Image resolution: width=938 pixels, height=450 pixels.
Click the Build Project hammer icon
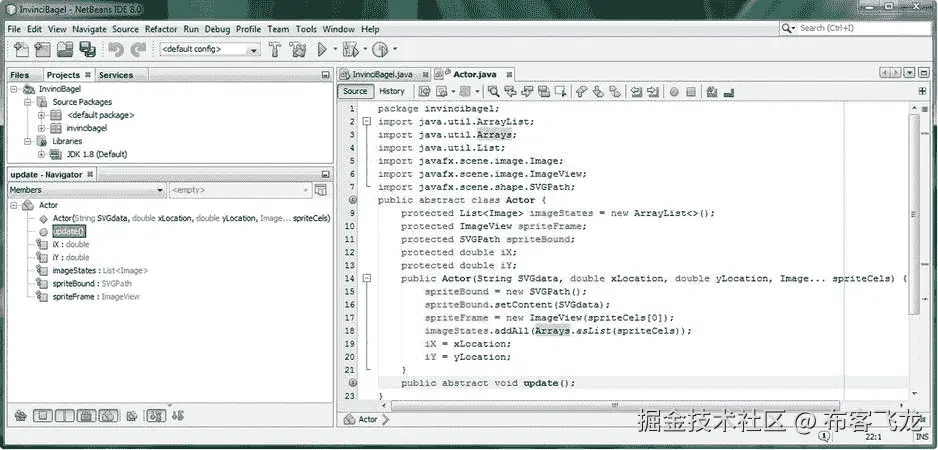275,50
